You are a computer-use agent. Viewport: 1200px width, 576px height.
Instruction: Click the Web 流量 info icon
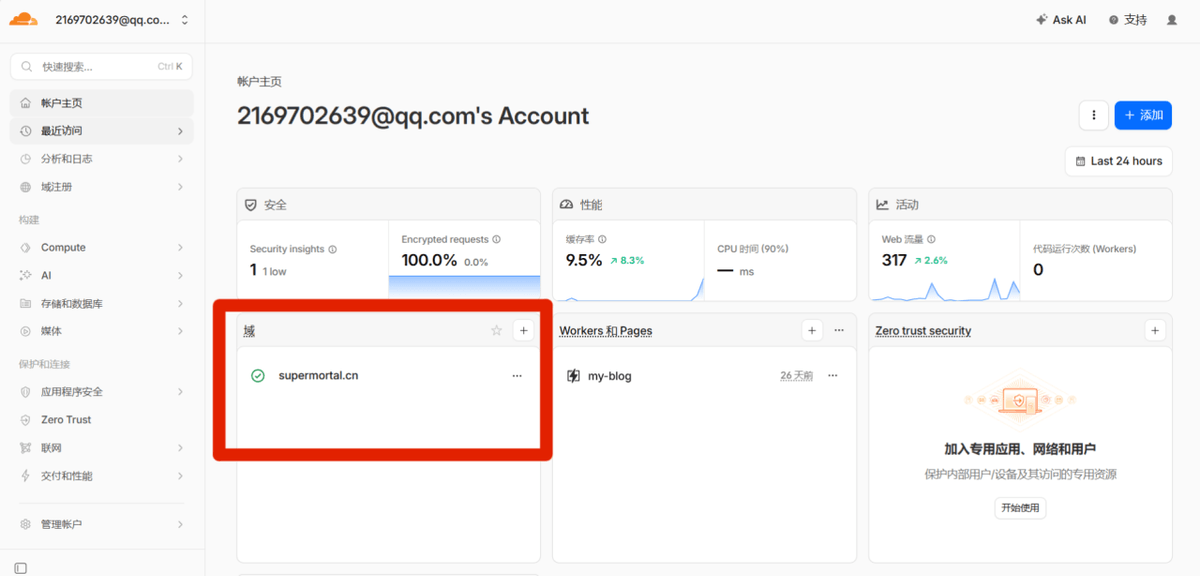click(932, 239)
